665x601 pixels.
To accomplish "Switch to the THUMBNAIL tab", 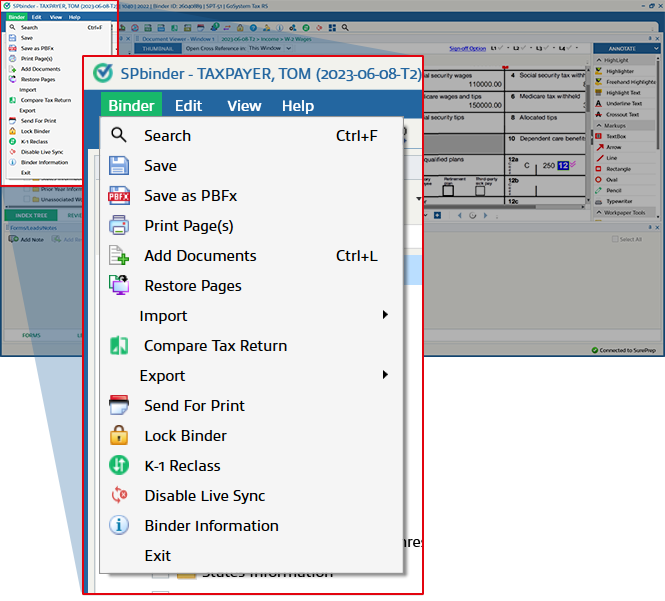I will pos(158,48).
